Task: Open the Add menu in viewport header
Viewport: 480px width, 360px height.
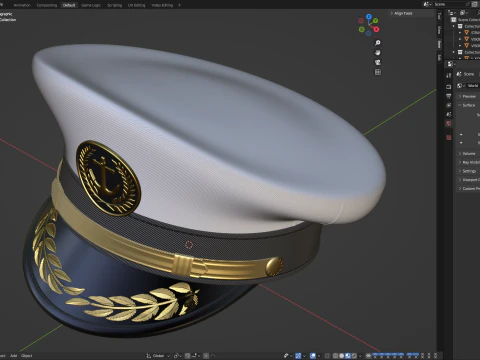Action: point(13,356)
